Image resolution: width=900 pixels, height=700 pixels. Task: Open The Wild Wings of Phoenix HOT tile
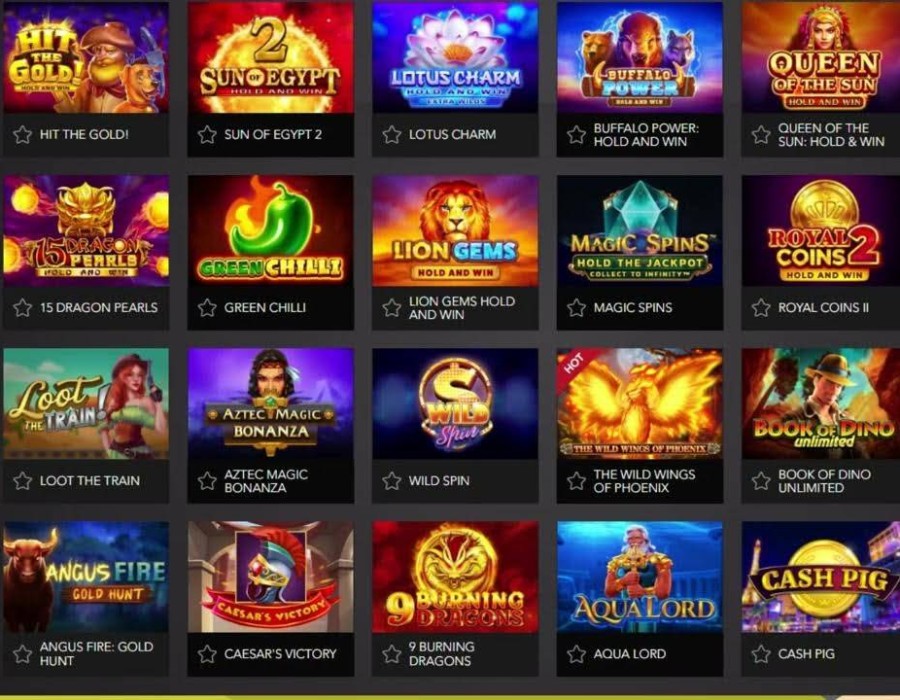coord(640,404)
